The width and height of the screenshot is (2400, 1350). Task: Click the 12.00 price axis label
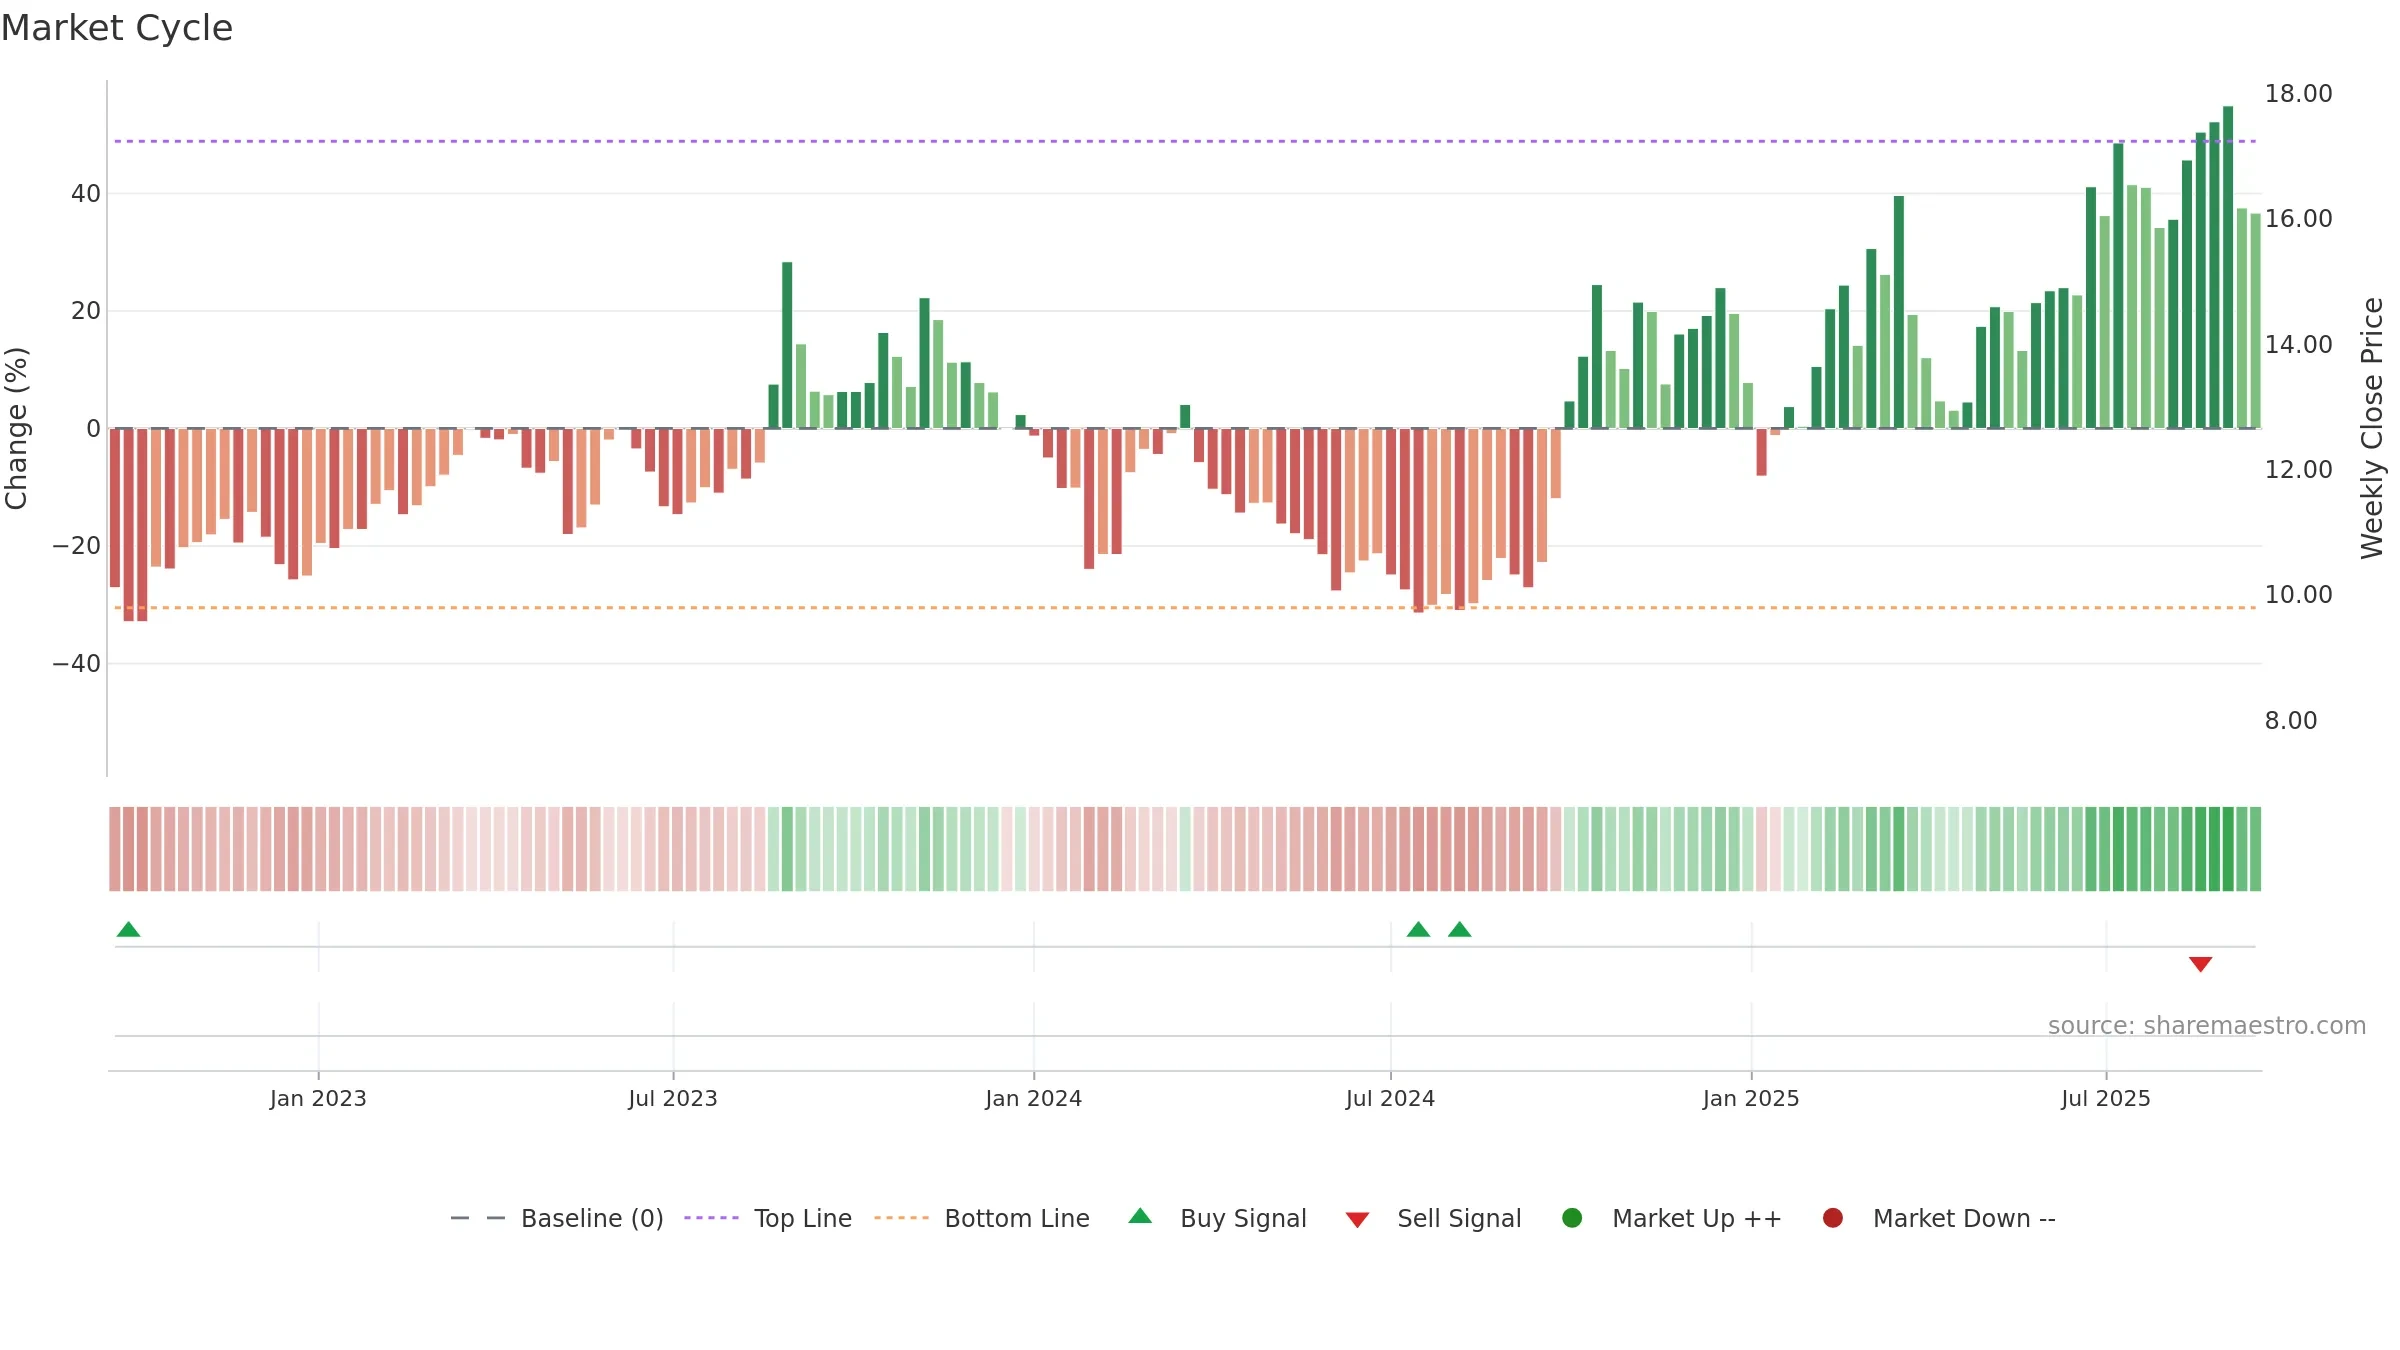pyautogui.click(x=2298, y=470)
